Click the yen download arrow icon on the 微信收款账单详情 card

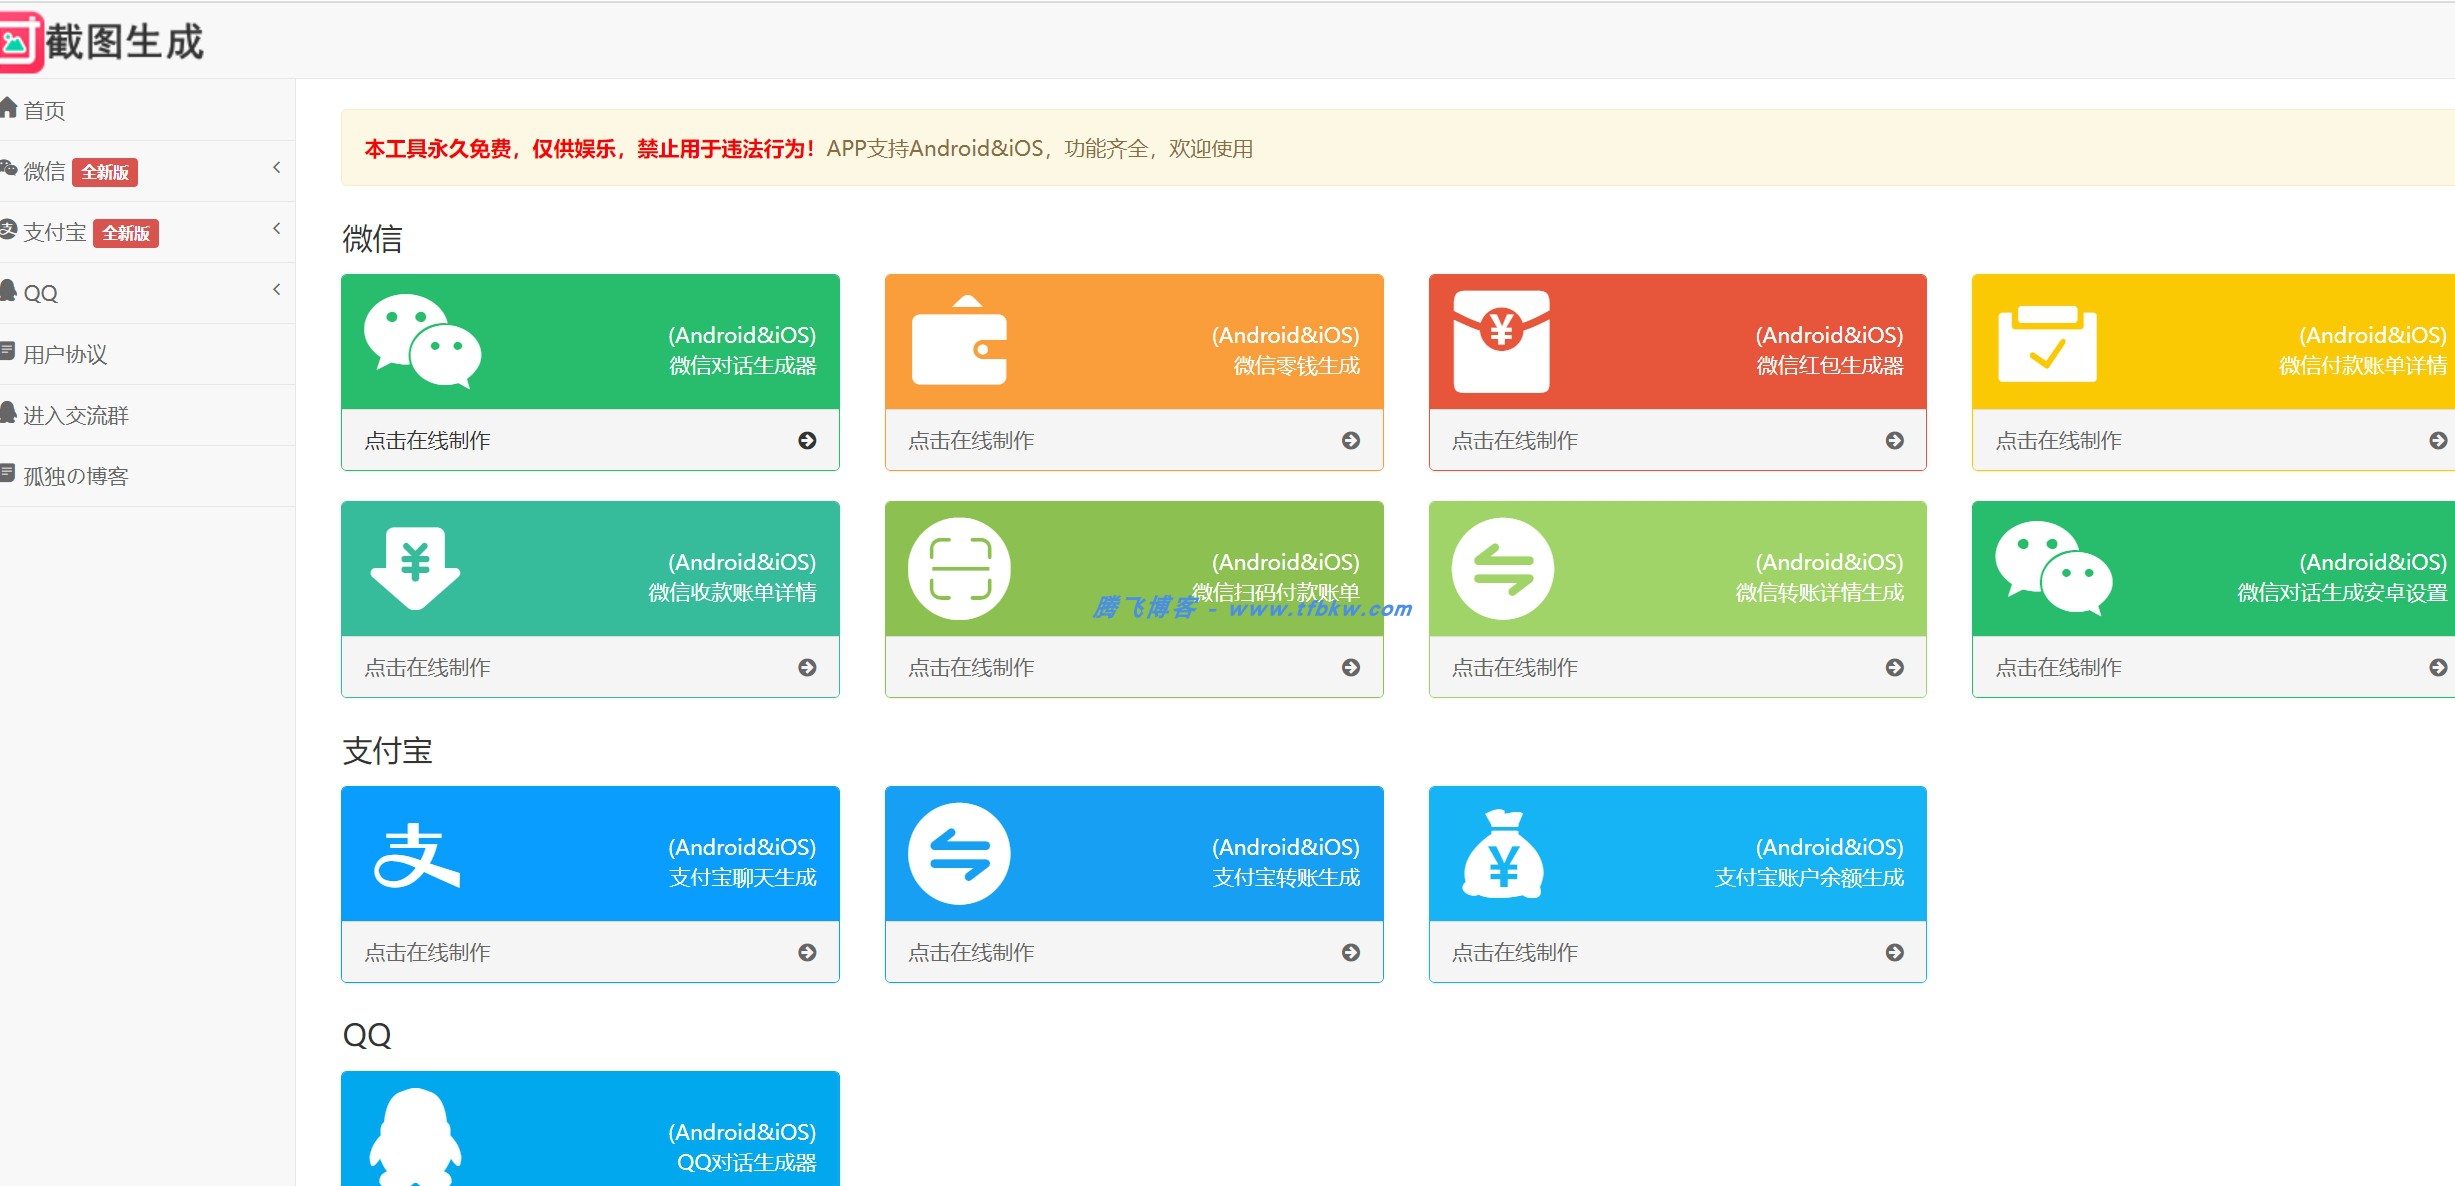coord(415,567)
